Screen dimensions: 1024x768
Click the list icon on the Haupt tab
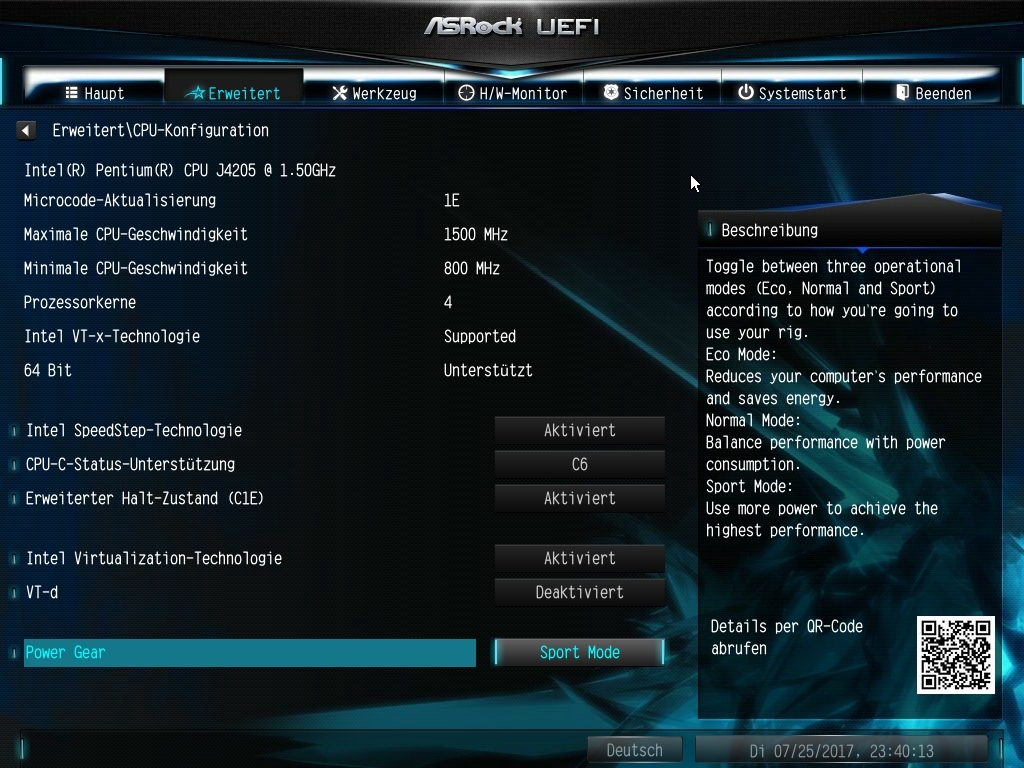click(x=71, y=93)
